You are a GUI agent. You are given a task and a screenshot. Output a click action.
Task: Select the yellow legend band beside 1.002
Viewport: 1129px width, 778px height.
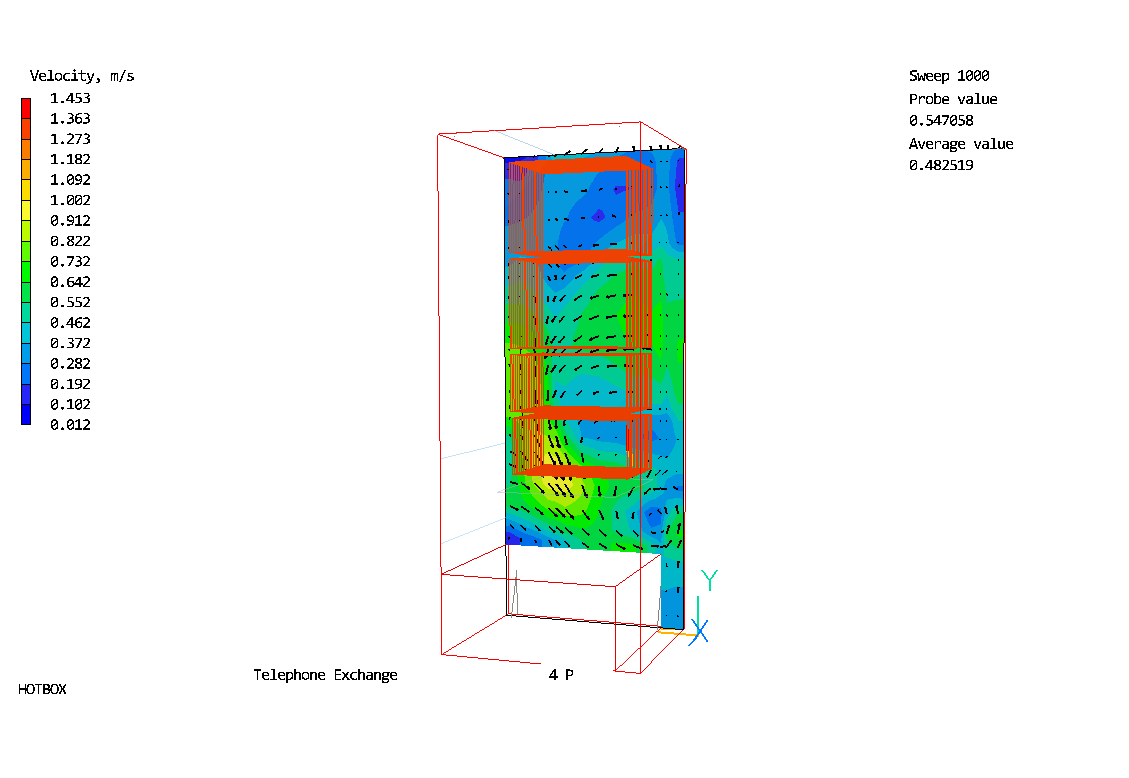(x=26, y=200)
